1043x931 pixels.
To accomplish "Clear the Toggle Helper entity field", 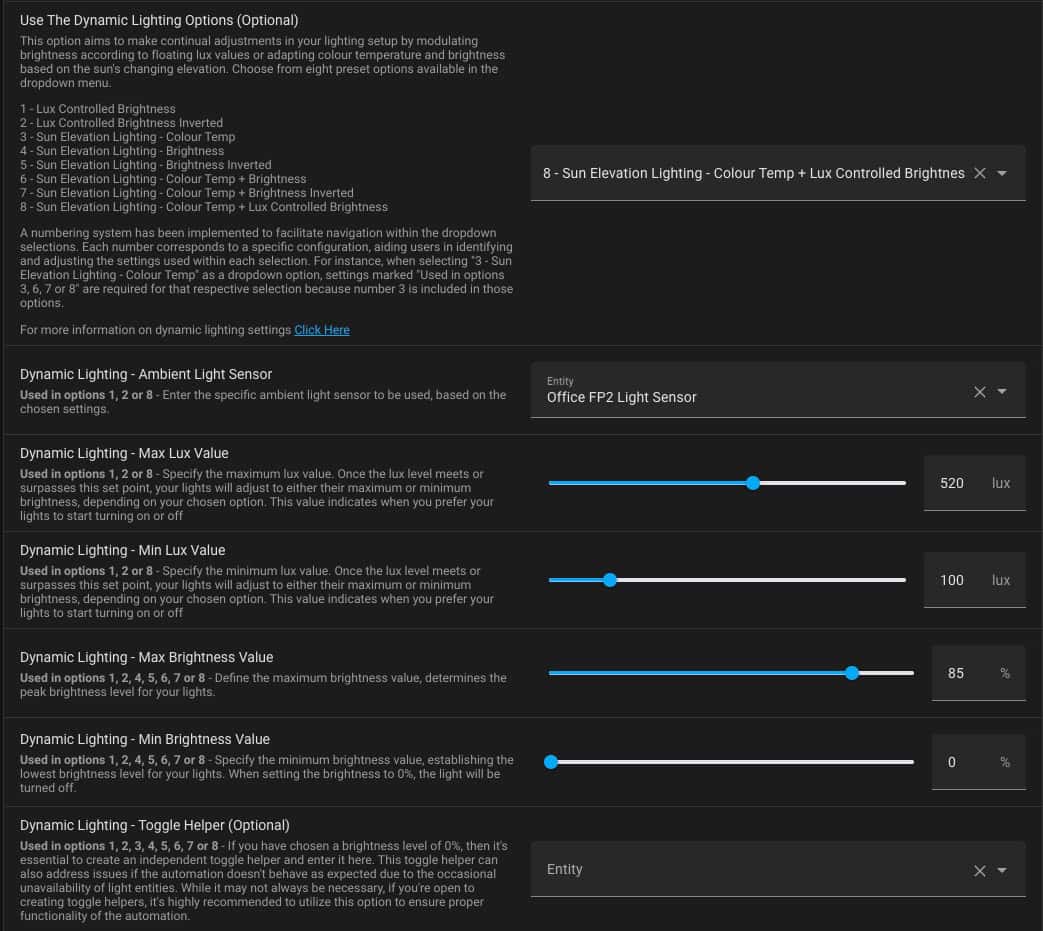I will click(x=979, y=870).
